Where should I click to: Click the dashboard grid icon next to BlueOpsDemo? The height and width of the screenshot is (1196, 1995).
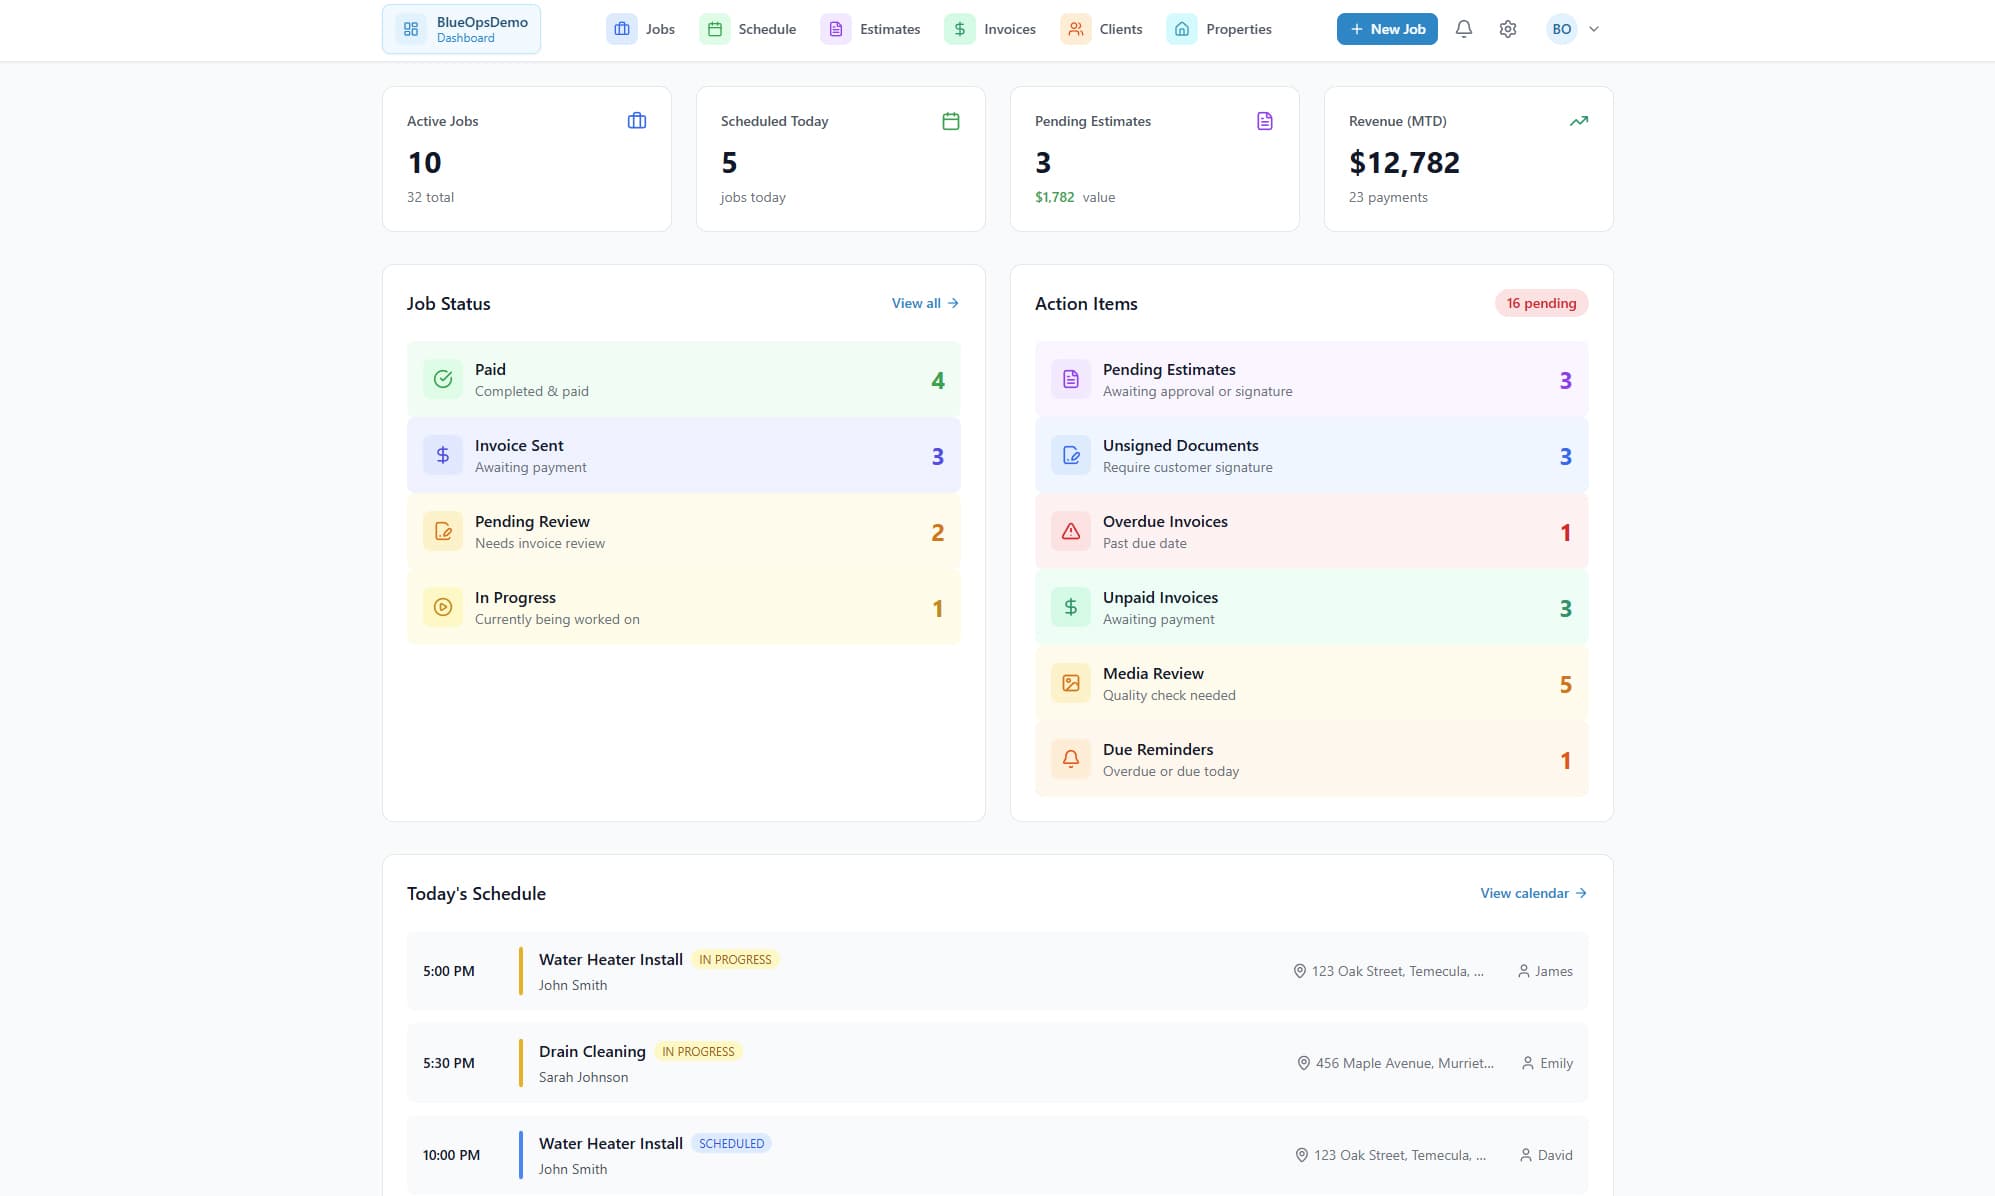tap(411, 29)
